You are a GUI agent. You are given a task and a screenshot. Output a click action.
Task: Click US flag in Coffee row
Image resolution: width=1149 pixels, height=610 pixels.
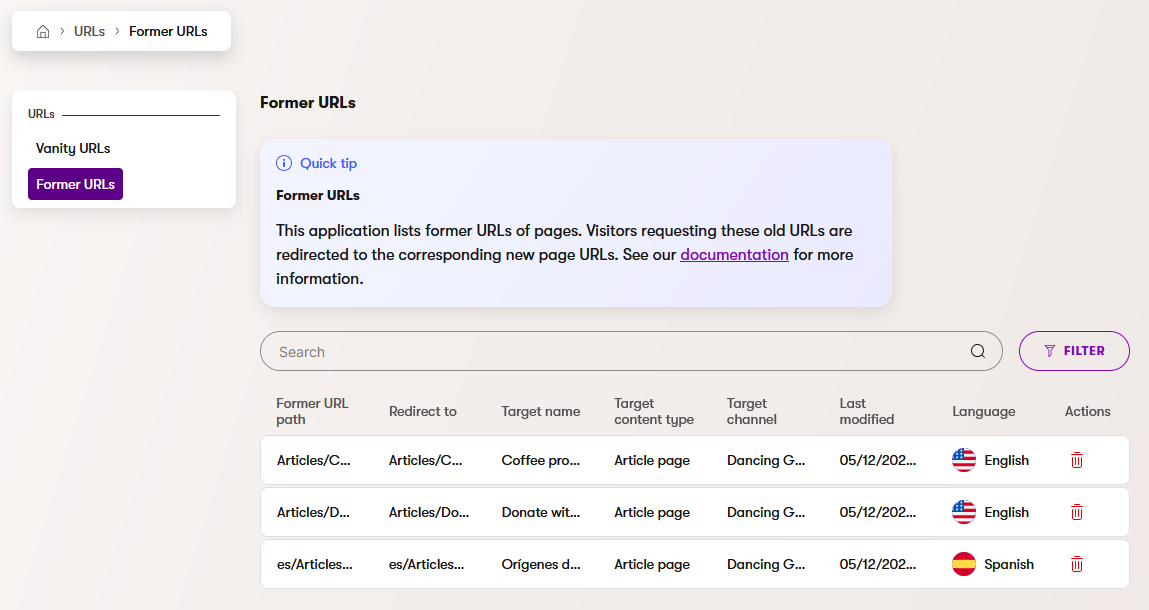pyautogui.click(x=963, y=460)
